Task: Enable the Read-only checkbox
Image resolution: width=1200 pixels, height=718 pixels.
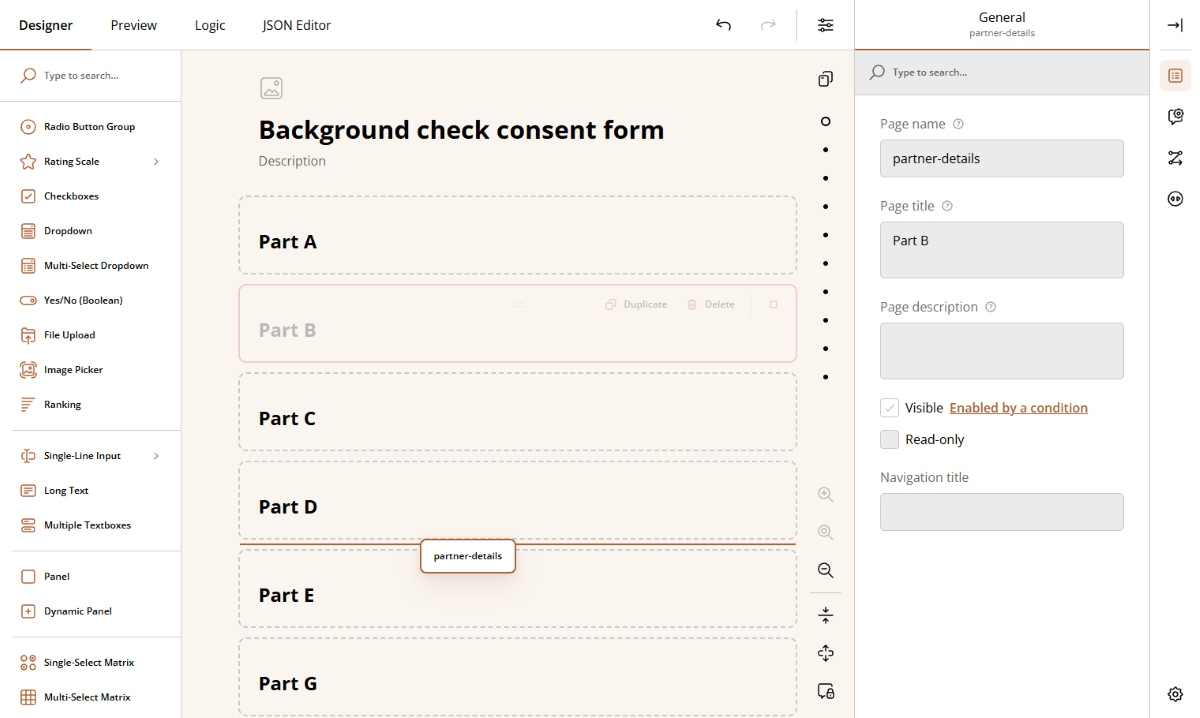Action: (x=889, y=439)
